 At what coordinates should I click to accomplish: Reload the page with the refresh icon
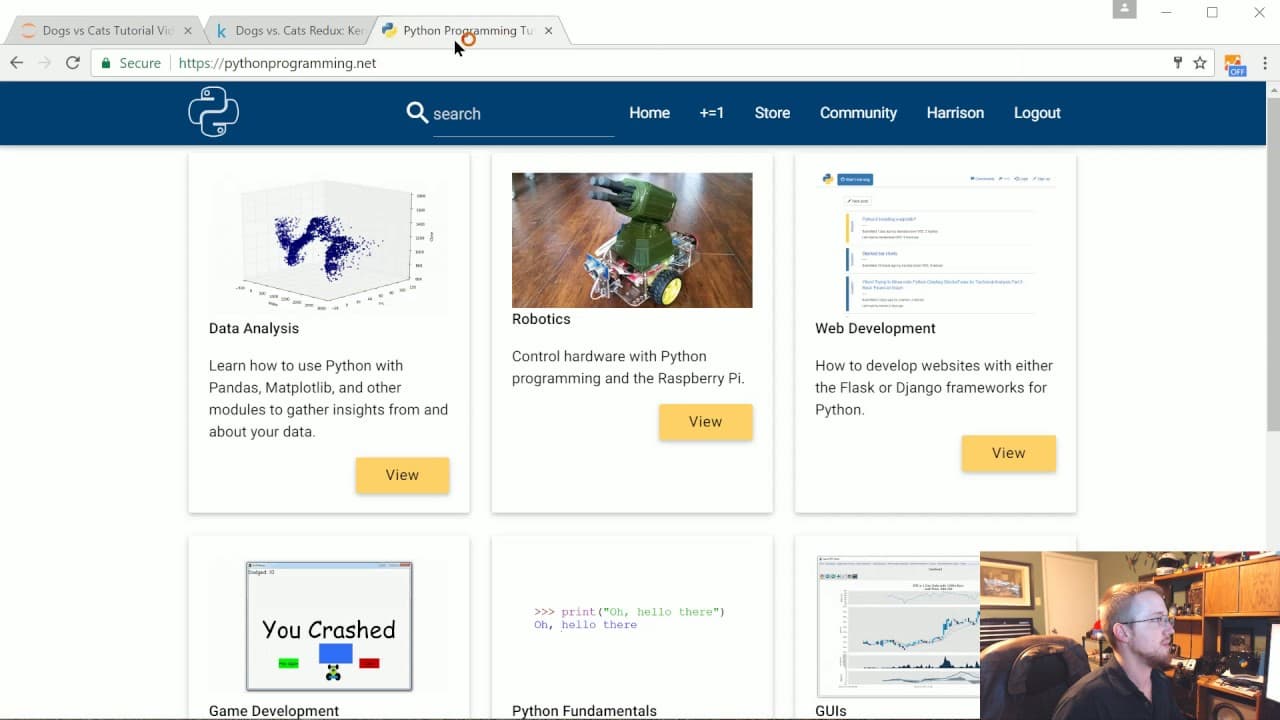coord(73,63)
